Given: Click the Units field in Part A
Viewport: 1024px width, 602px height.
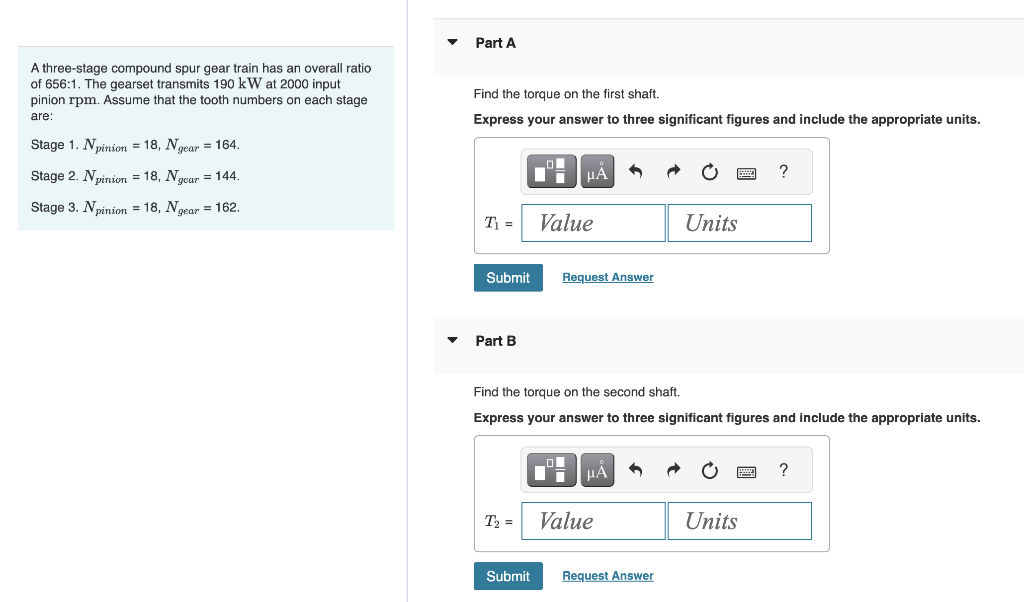Looking at the screenshot, I should click(739, 222).
